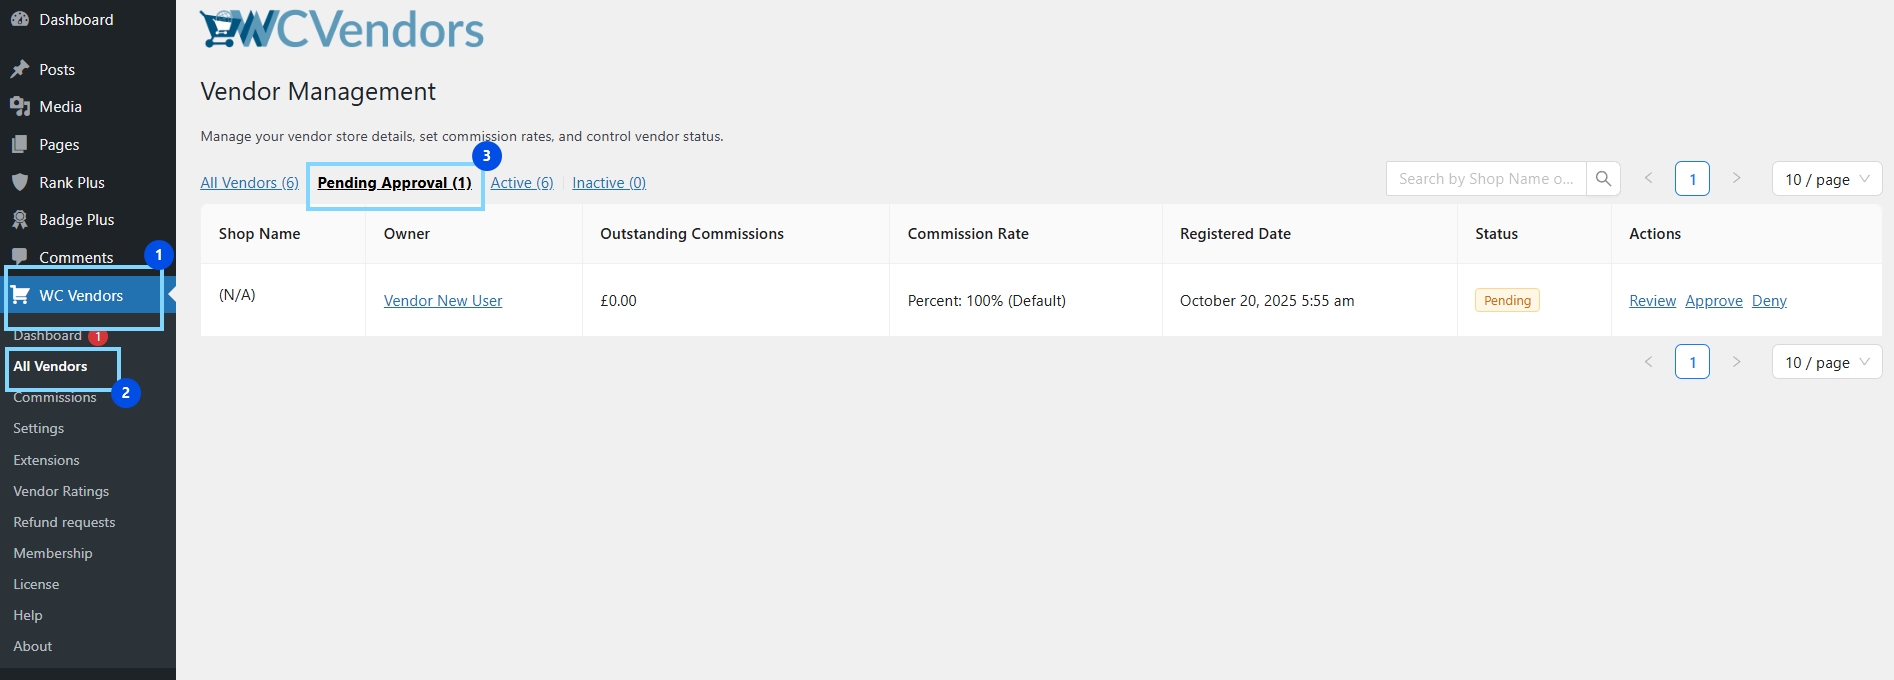Go to next page using top arrow
1894x680 pixels.
[x=1736, y=178]
